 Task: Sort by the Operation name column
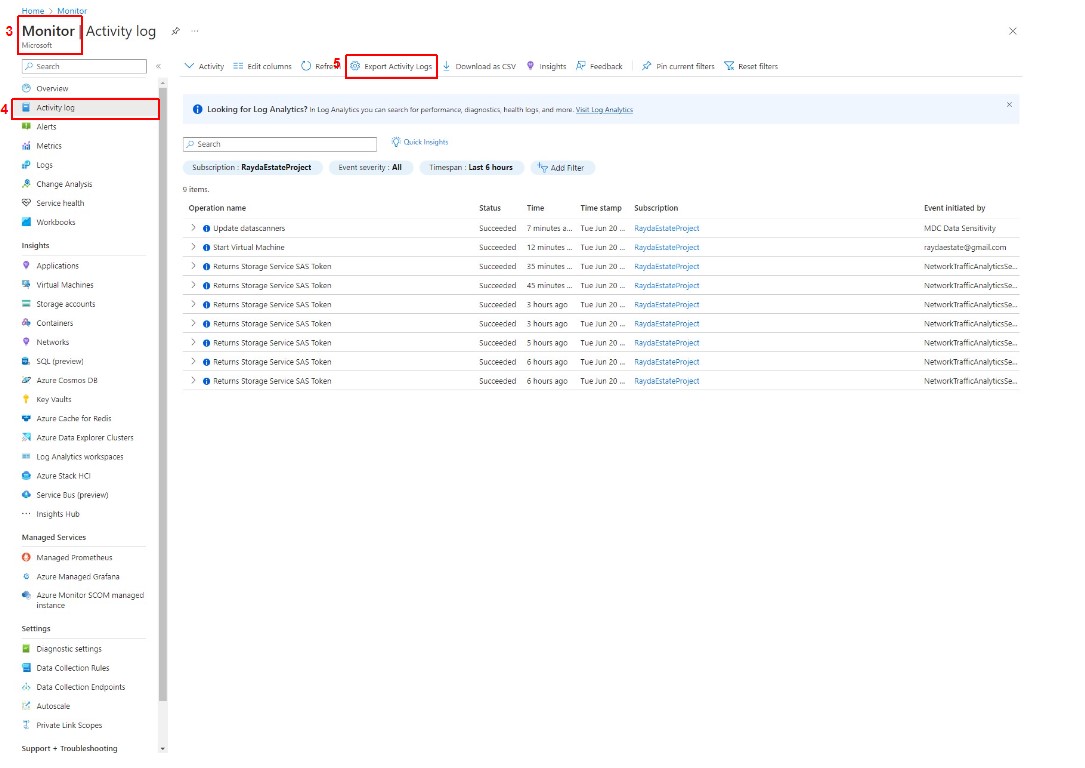pos(217,208)
